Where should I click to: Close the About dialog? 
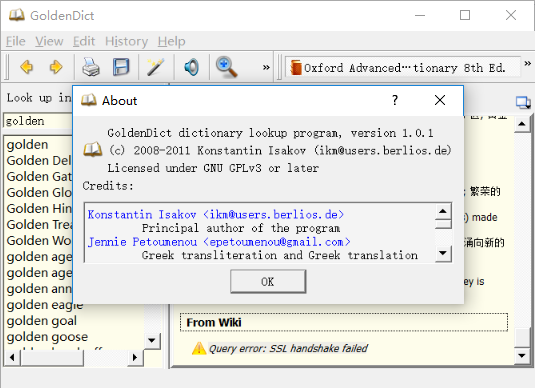pos(440,100)
